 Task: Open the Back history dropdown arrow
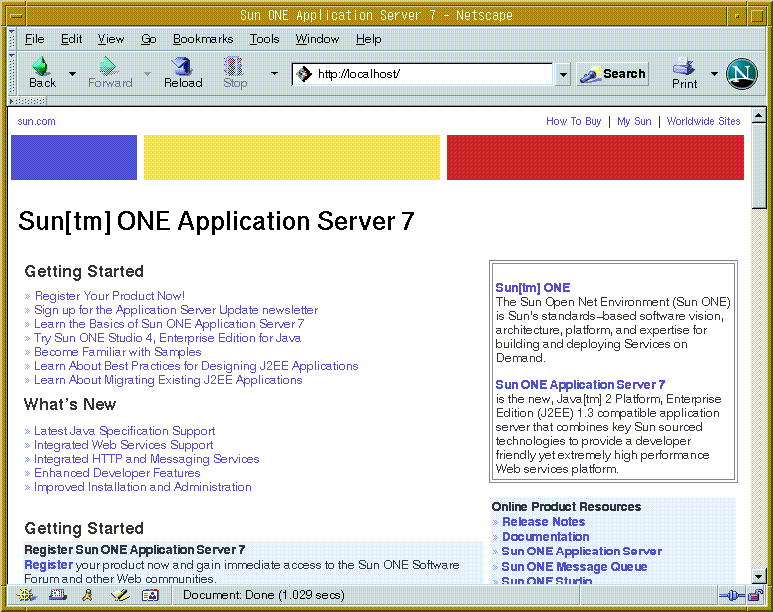pos(72,73)
